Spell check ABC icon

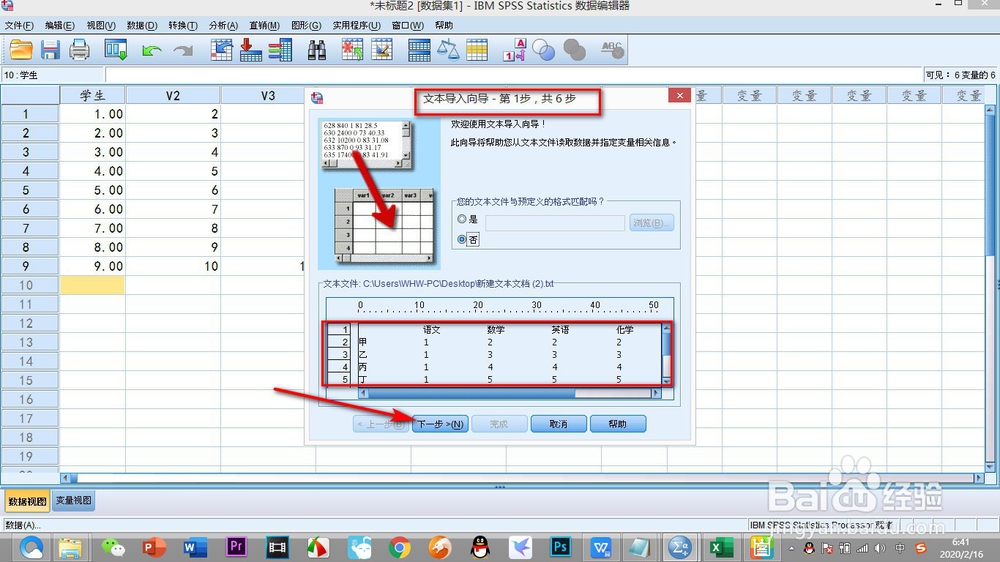[612, 50]
